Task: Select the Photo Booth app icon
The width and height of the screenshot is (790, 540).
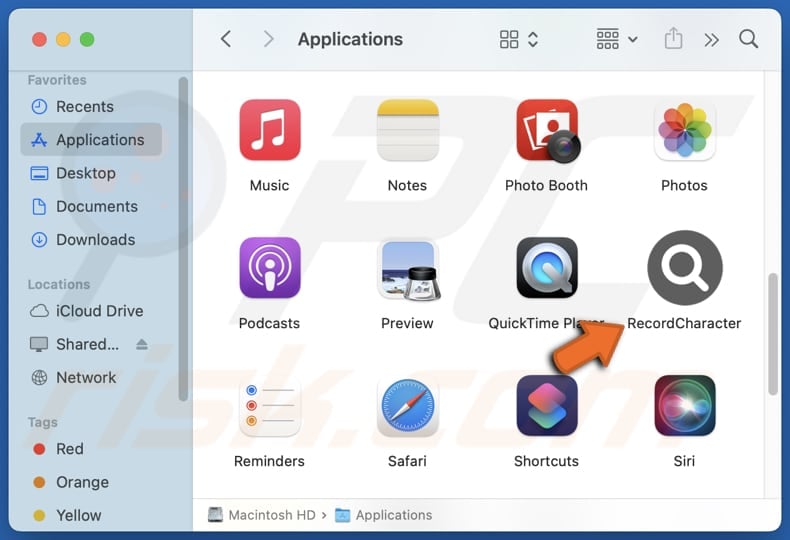Action: (547, 131)
